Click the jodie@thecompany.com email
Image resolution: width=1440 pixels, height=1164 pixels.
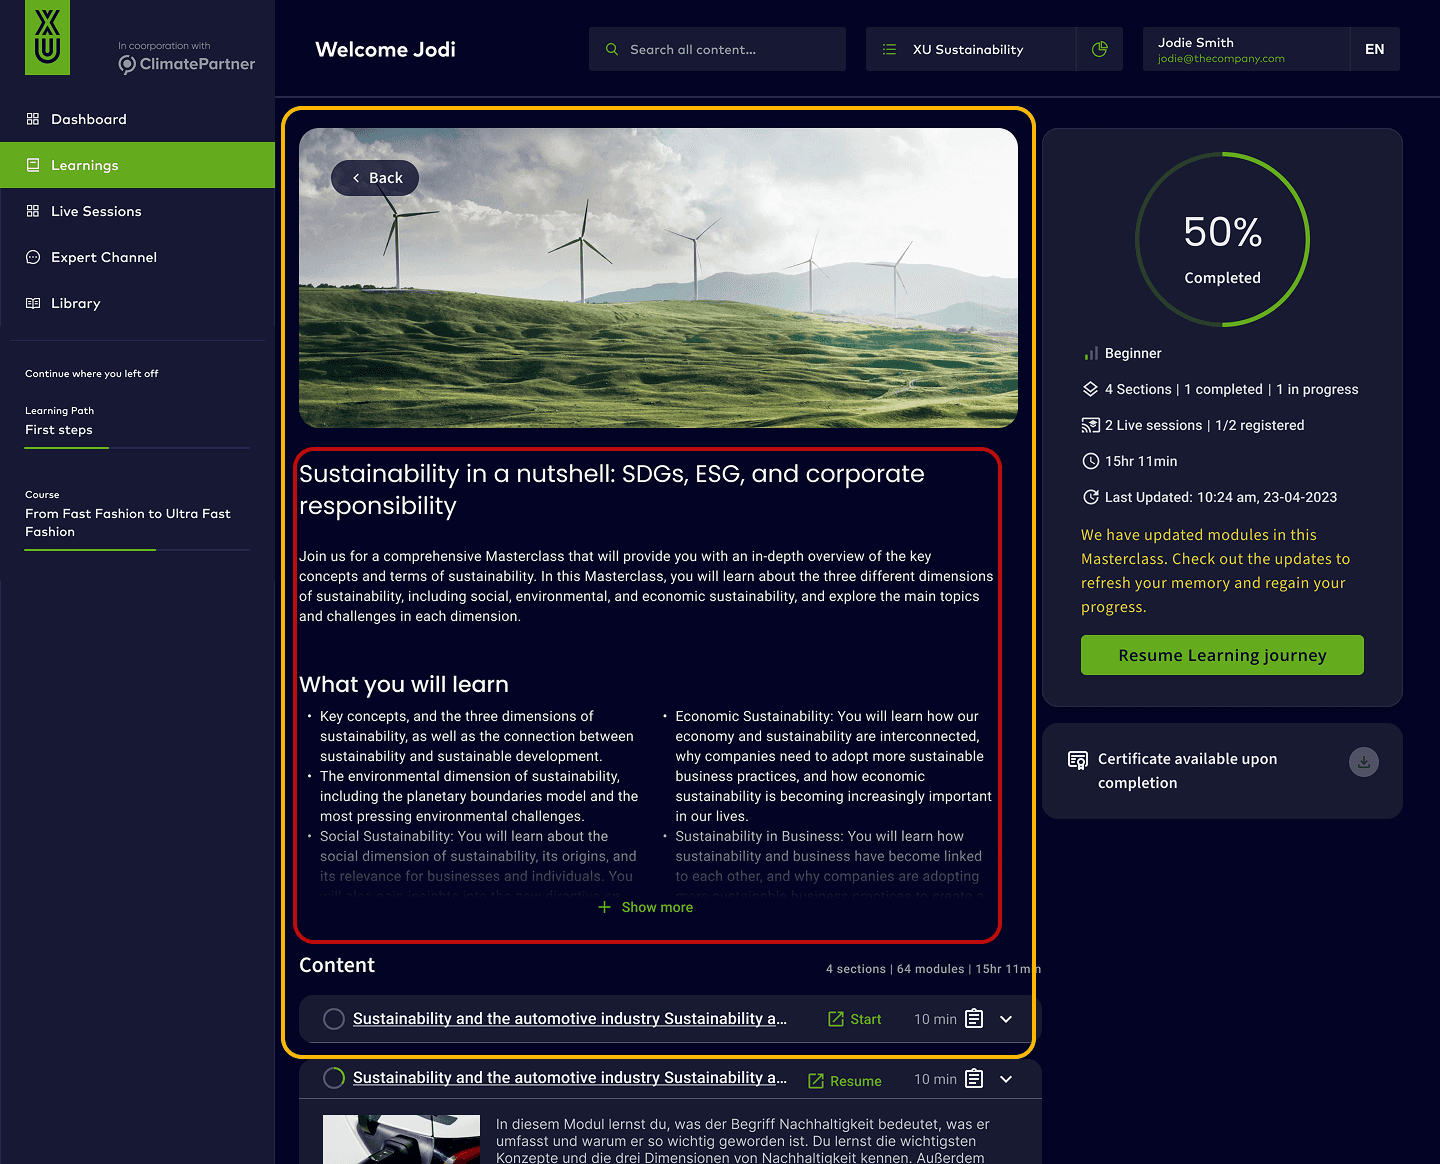(1221, 59)
